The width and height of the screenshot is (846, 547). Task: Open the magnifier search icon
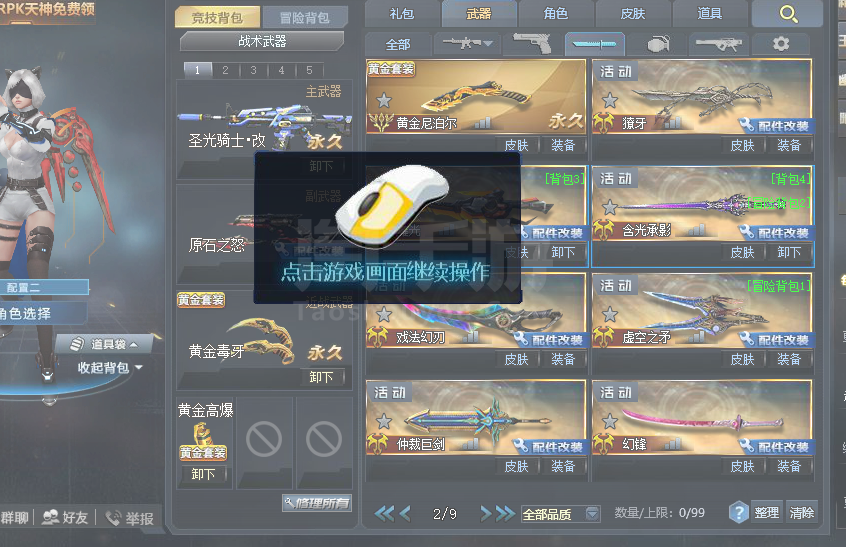[788, 13]
